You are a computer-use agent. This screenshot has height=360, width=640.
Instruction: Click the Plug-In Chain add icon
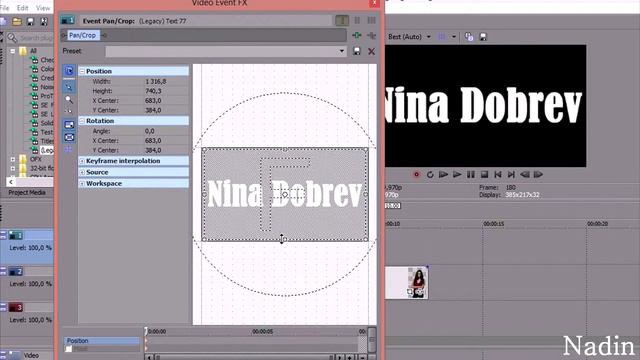pyautogui.click(x=357, y=36)
